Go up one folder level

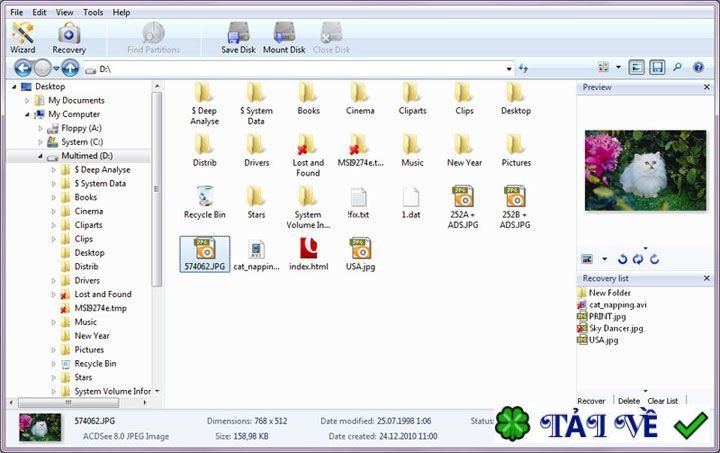click(70, 68)
